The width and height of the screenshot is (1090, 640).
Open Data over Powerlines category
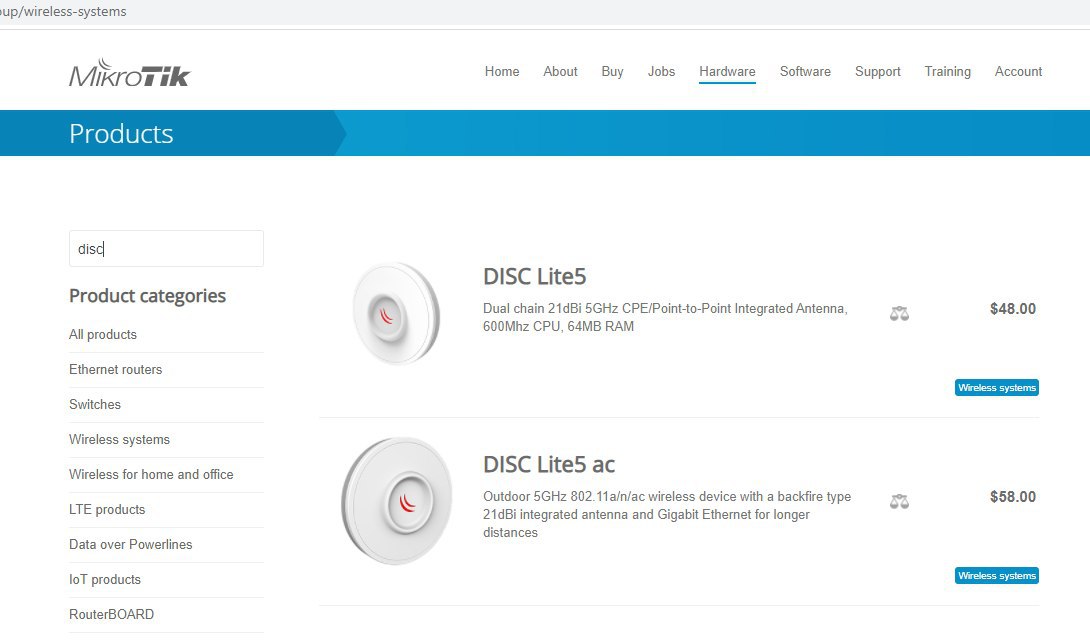pos(131,544)
